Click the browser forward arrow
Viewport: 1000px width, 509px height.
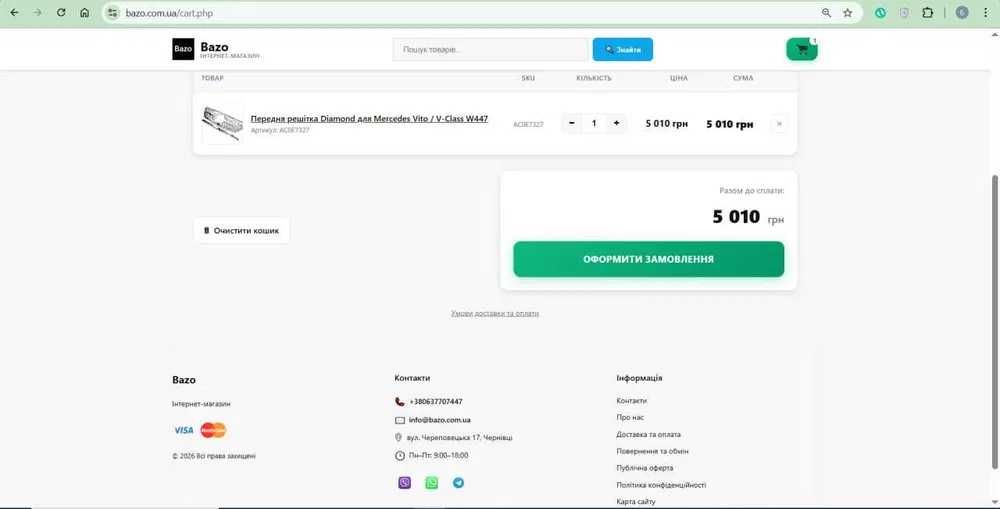point(38,13)
